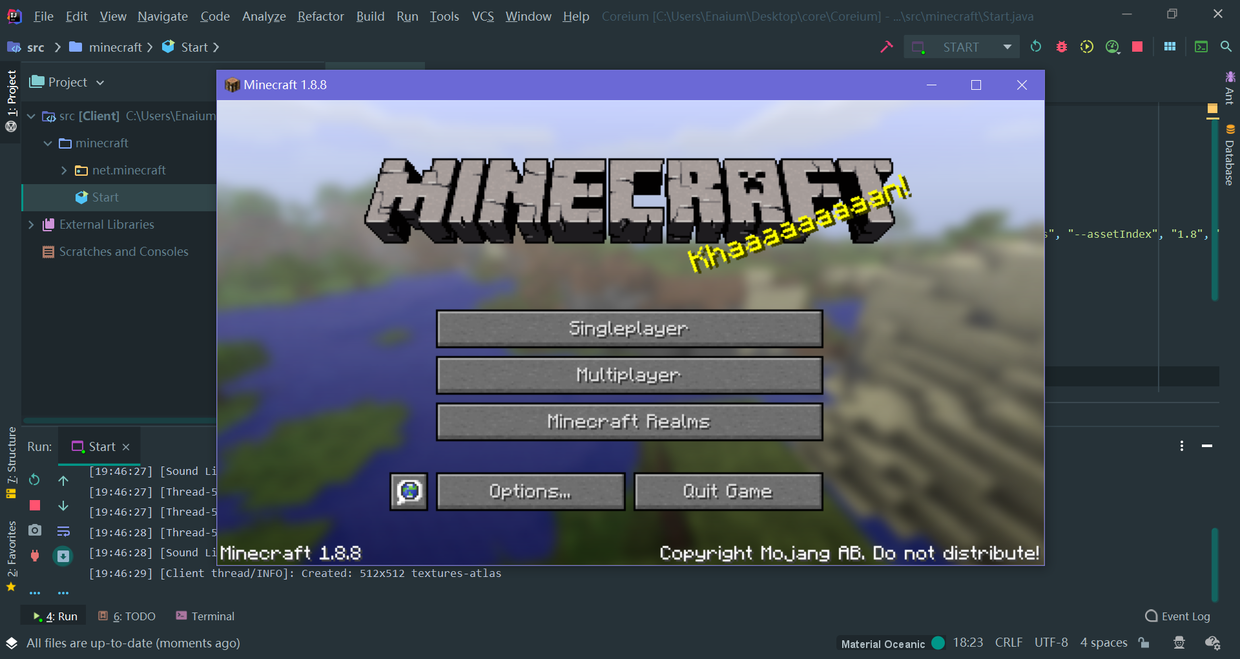Toggle soft-wrap in the Run console
This screenshot has height=659, width=1240.
tap(63, 531)
